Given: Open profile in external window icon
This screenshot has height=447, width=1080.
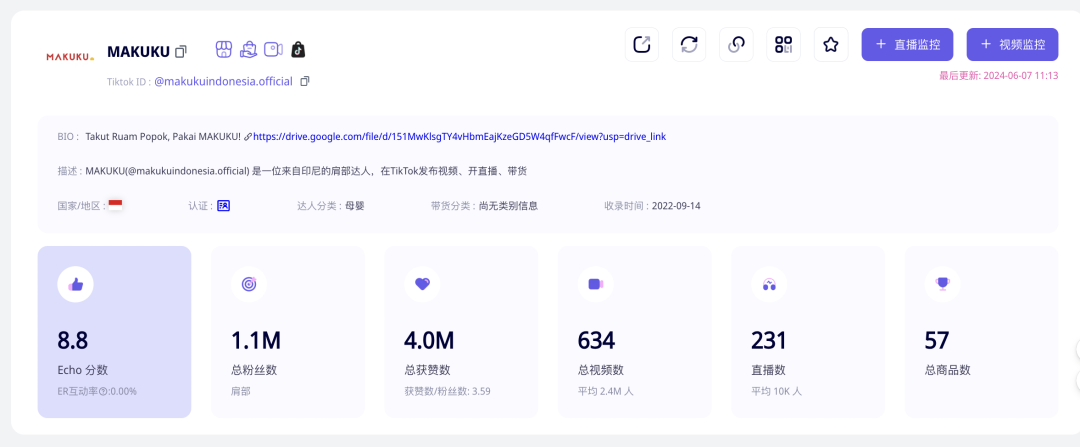Looking at the screenshot, I should (x=642, y=44).
